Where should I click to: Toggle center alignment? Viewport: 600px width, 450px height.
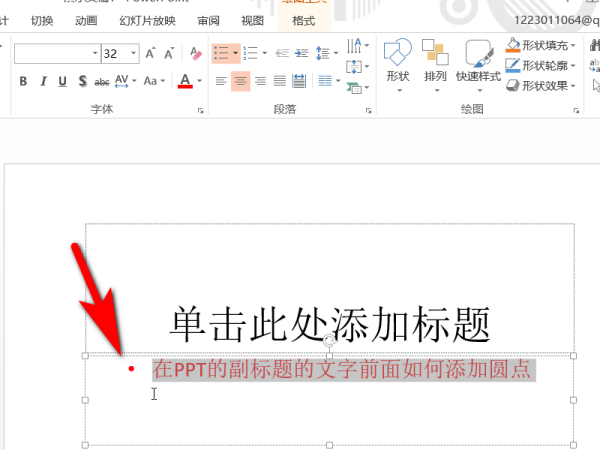(241, 81)
